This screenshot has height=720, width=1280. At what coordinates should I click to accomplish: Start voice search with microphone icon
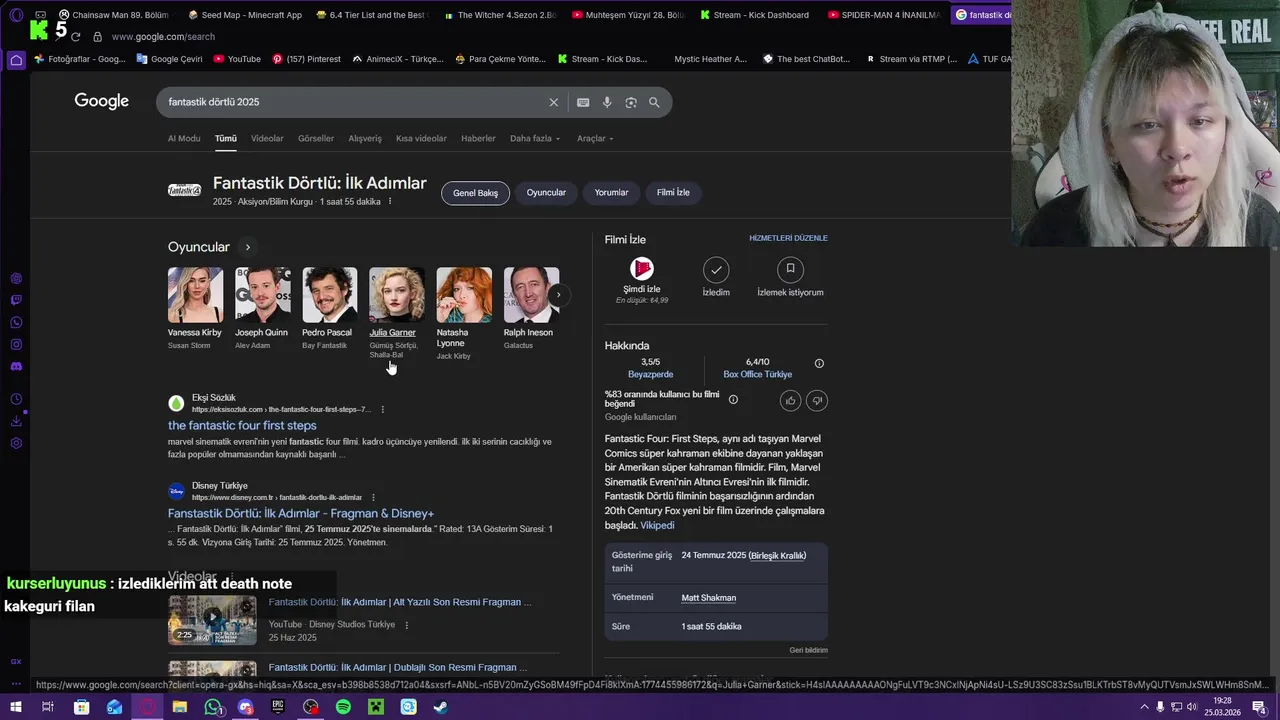[607, 102]
